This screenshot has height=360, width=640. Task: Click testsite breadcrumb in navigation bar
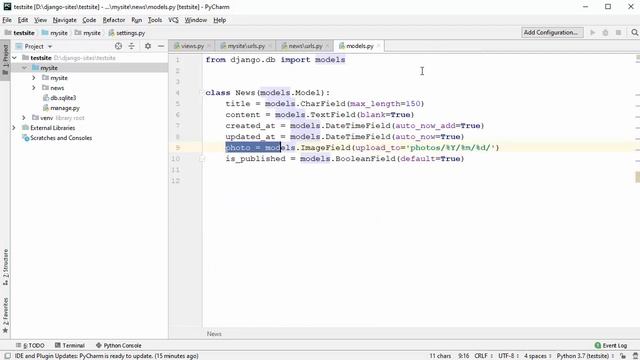(20, 33)
